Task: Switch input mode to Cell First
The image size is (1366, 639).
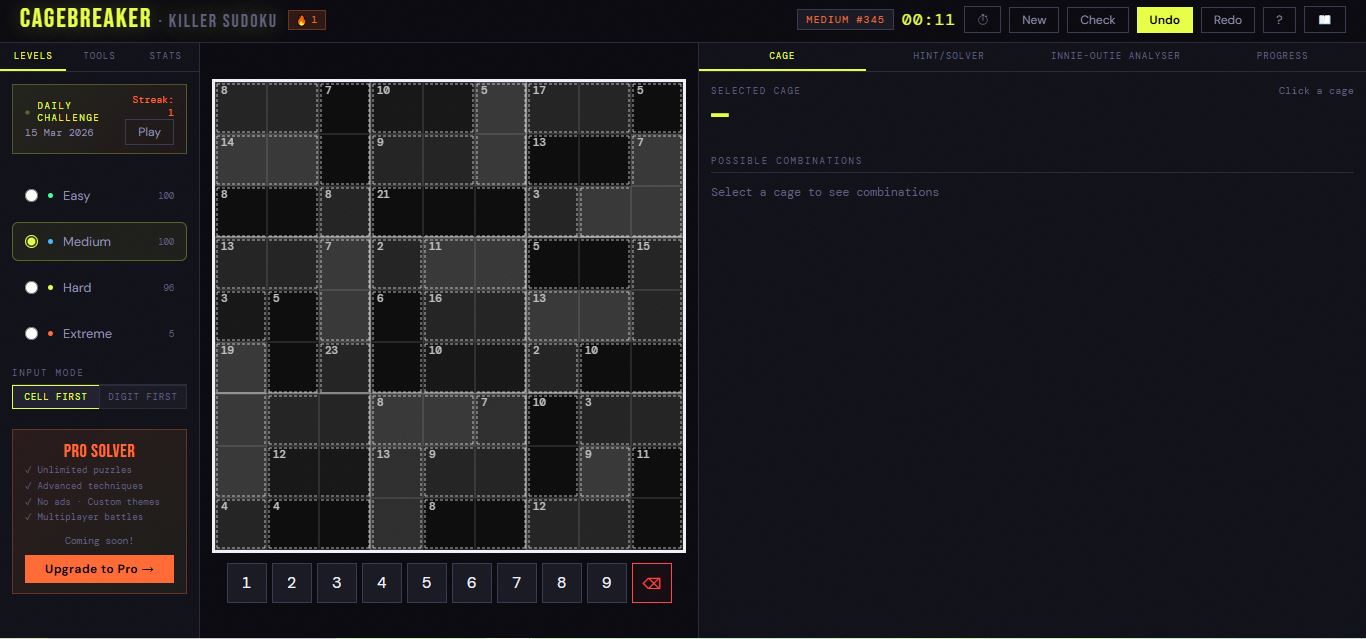Action: 56,397
